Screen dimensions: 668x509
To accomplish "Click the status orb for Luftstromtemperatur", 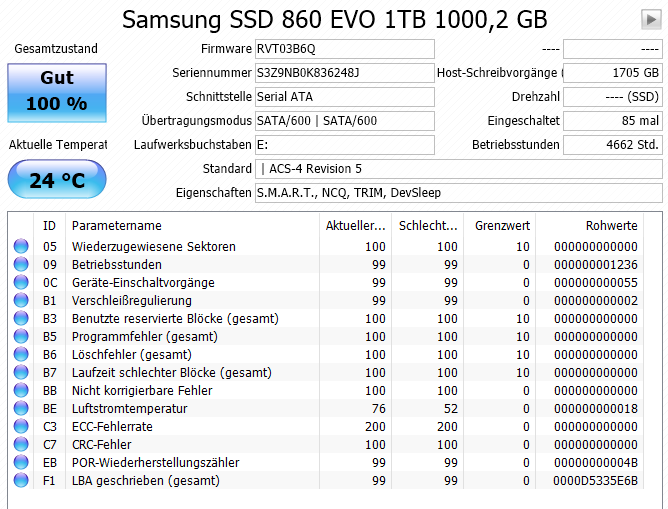I will 21,408.
